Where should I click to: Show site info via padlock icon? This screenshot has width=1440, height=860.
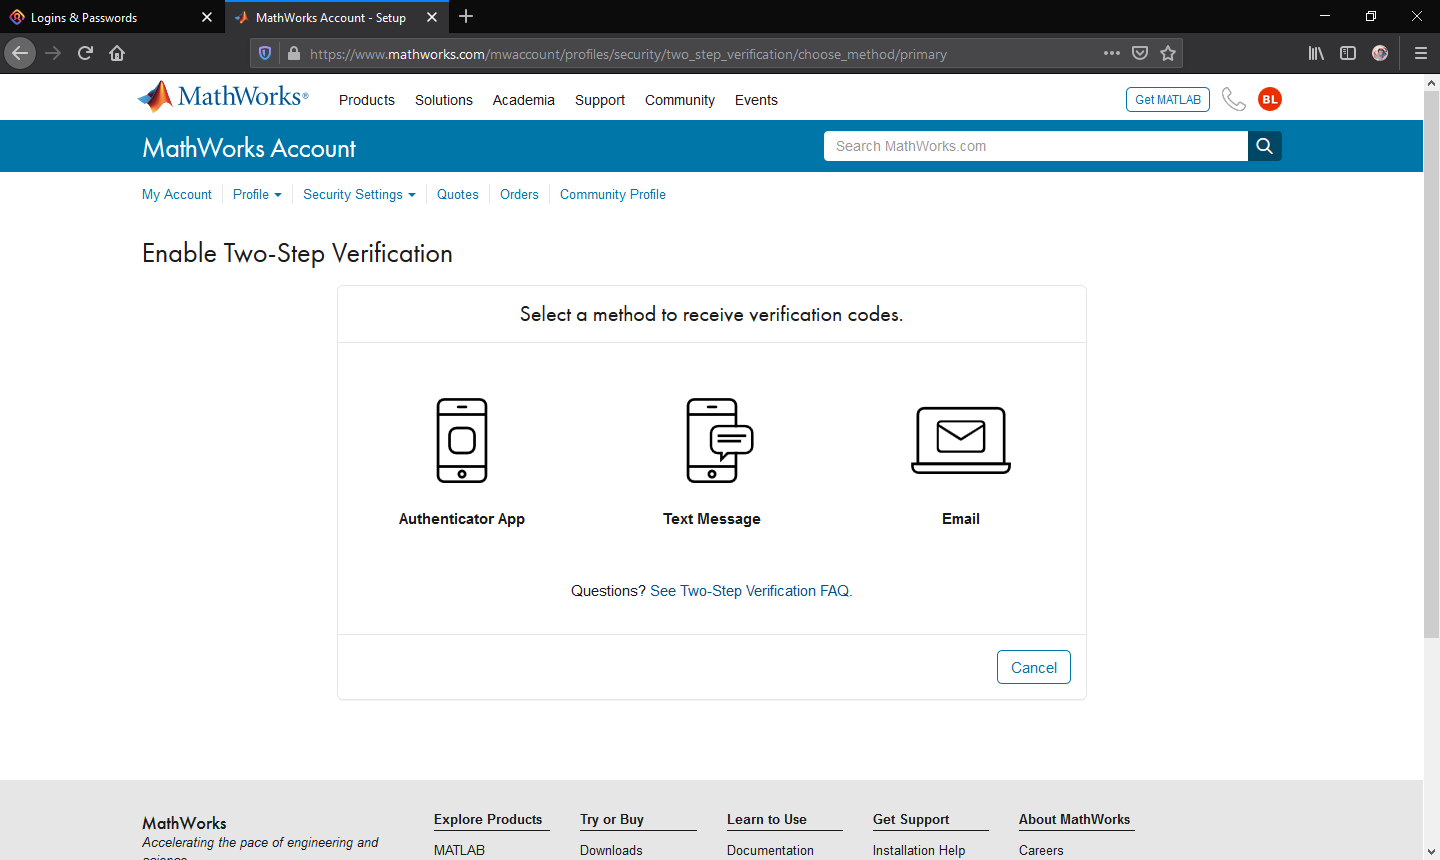pos(294,53)
